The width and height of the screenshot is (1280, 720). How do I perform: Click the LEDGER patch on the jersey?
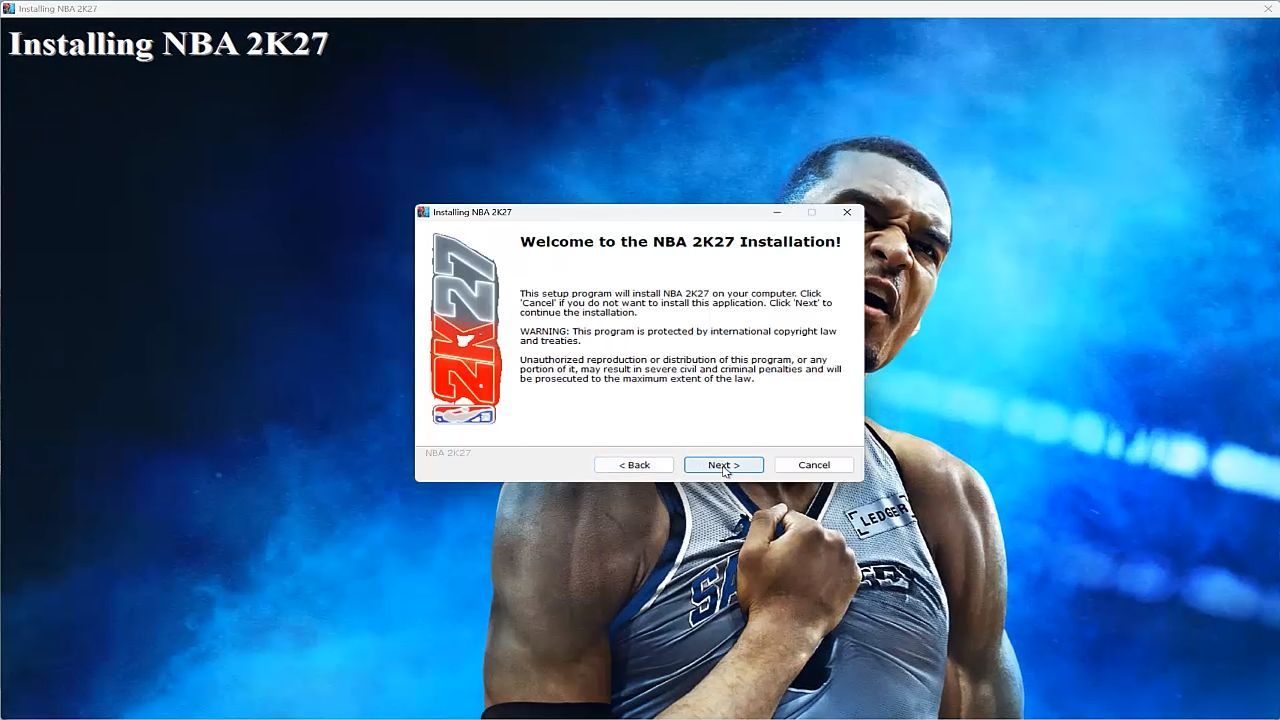point(881,515)
